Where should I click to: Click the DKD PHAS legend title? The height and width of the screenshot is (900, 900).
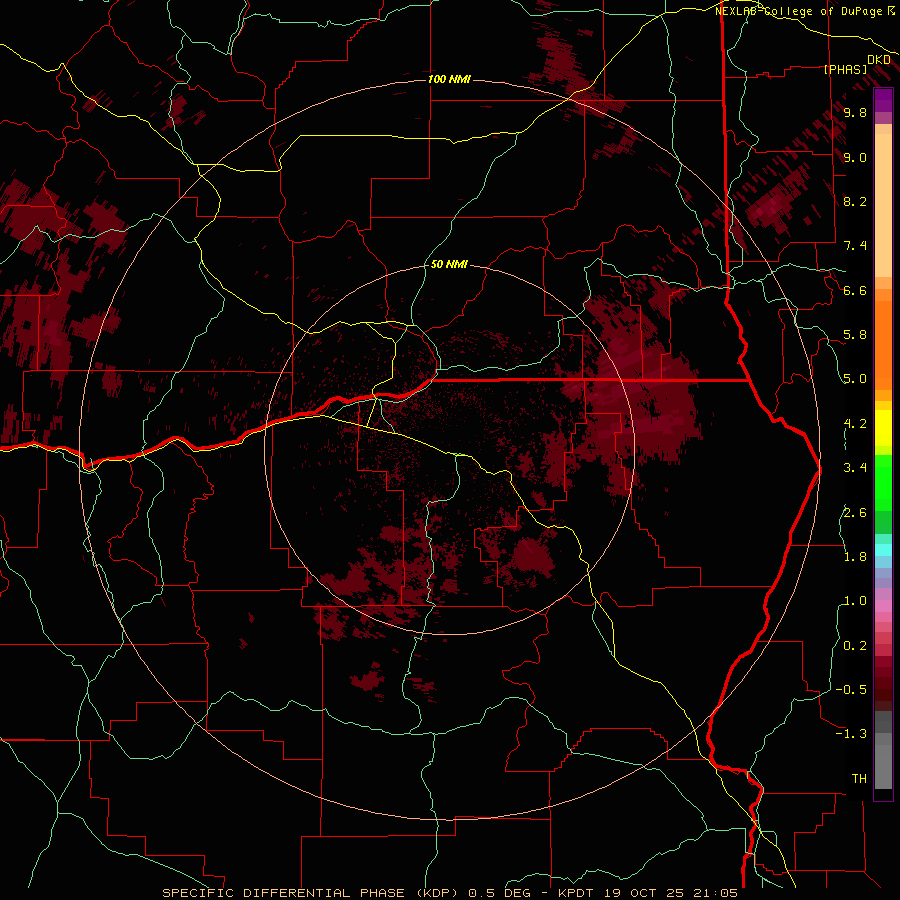(856, 64)
